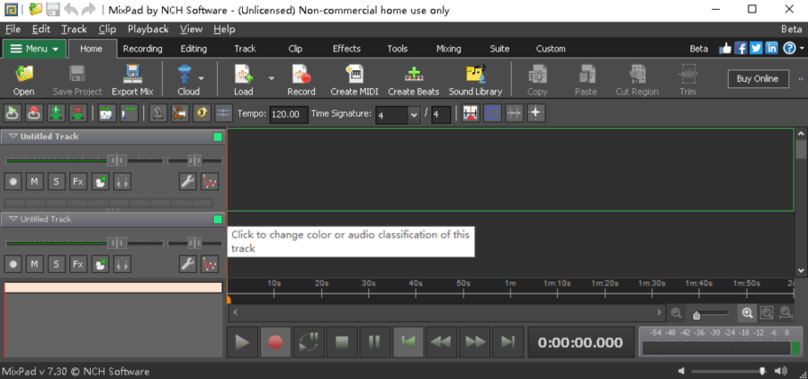Click the wrench settings on second track
Image resolution: width=808 pixels, height=379 pixels.
[188, 264]
